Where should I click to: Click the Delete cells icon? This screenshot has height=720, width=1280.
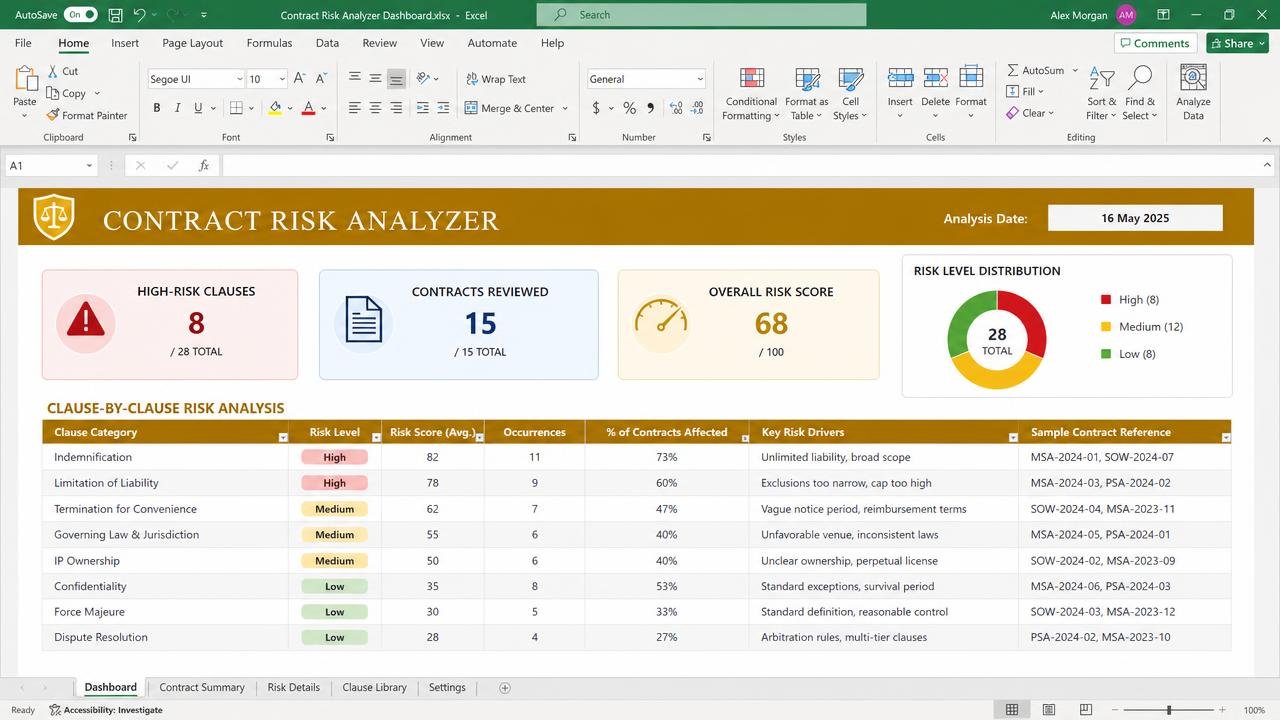tap(936, 78)
